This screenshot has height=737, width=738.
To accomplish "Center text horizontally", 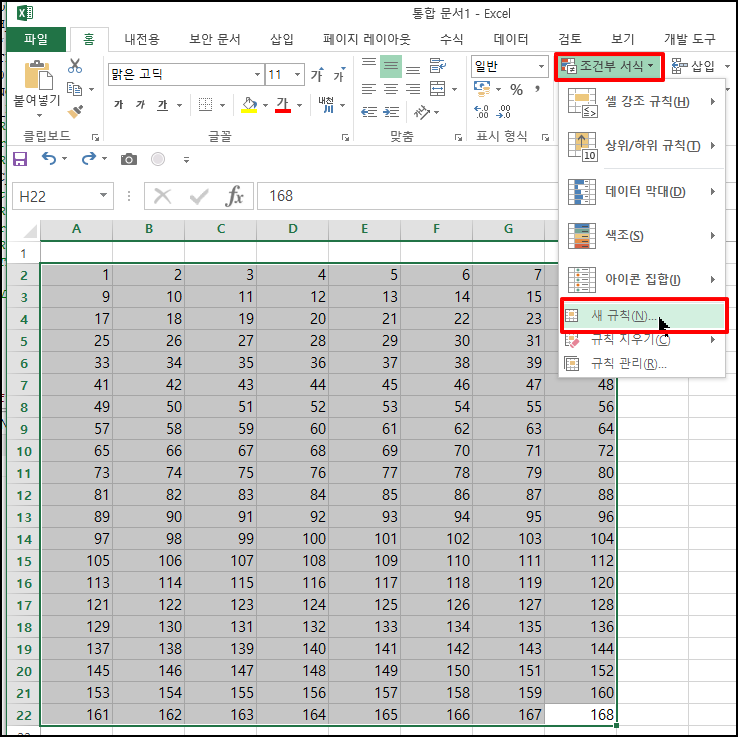I will (391, 88).
